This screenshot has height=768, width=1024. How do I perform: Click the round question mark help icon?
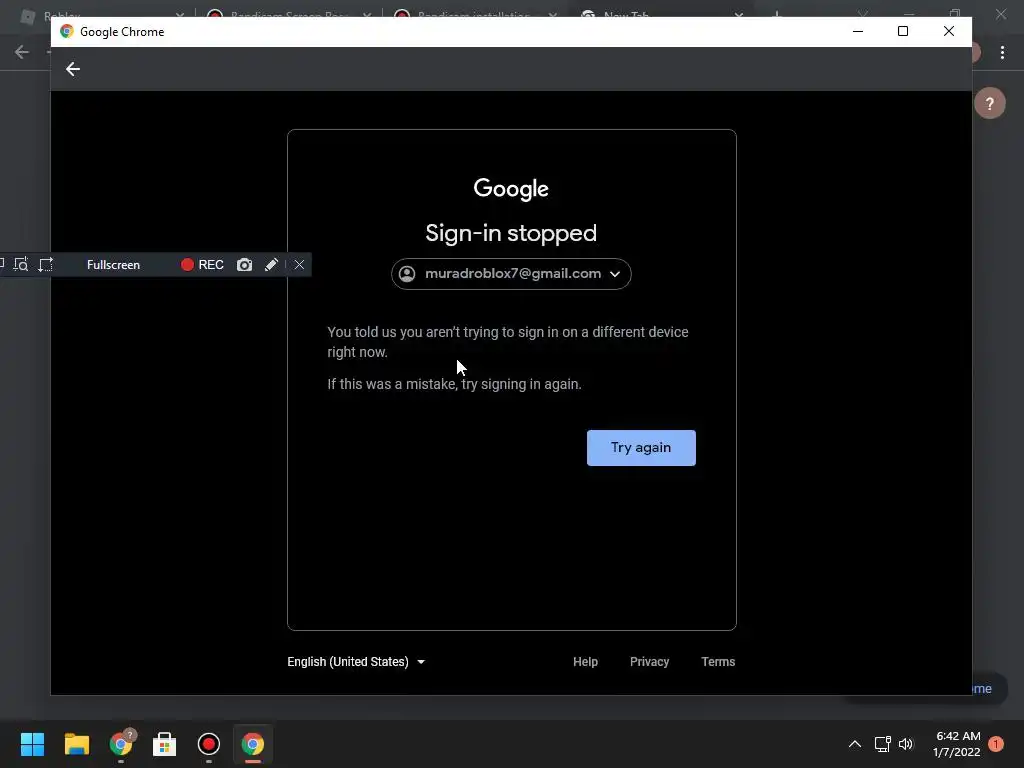(x=989, y=103)
